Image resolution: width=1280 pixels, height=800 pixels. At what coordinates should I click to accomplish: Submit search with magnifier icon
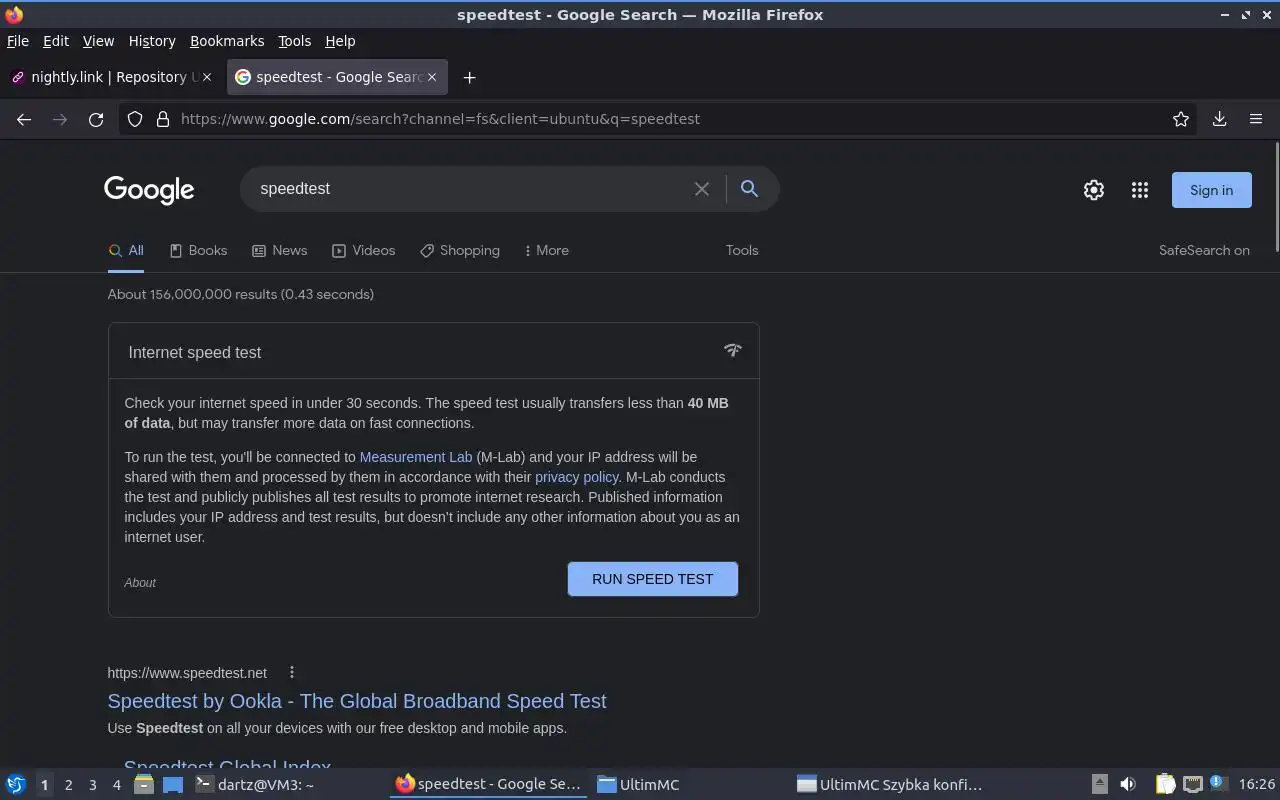click(749, 188)
